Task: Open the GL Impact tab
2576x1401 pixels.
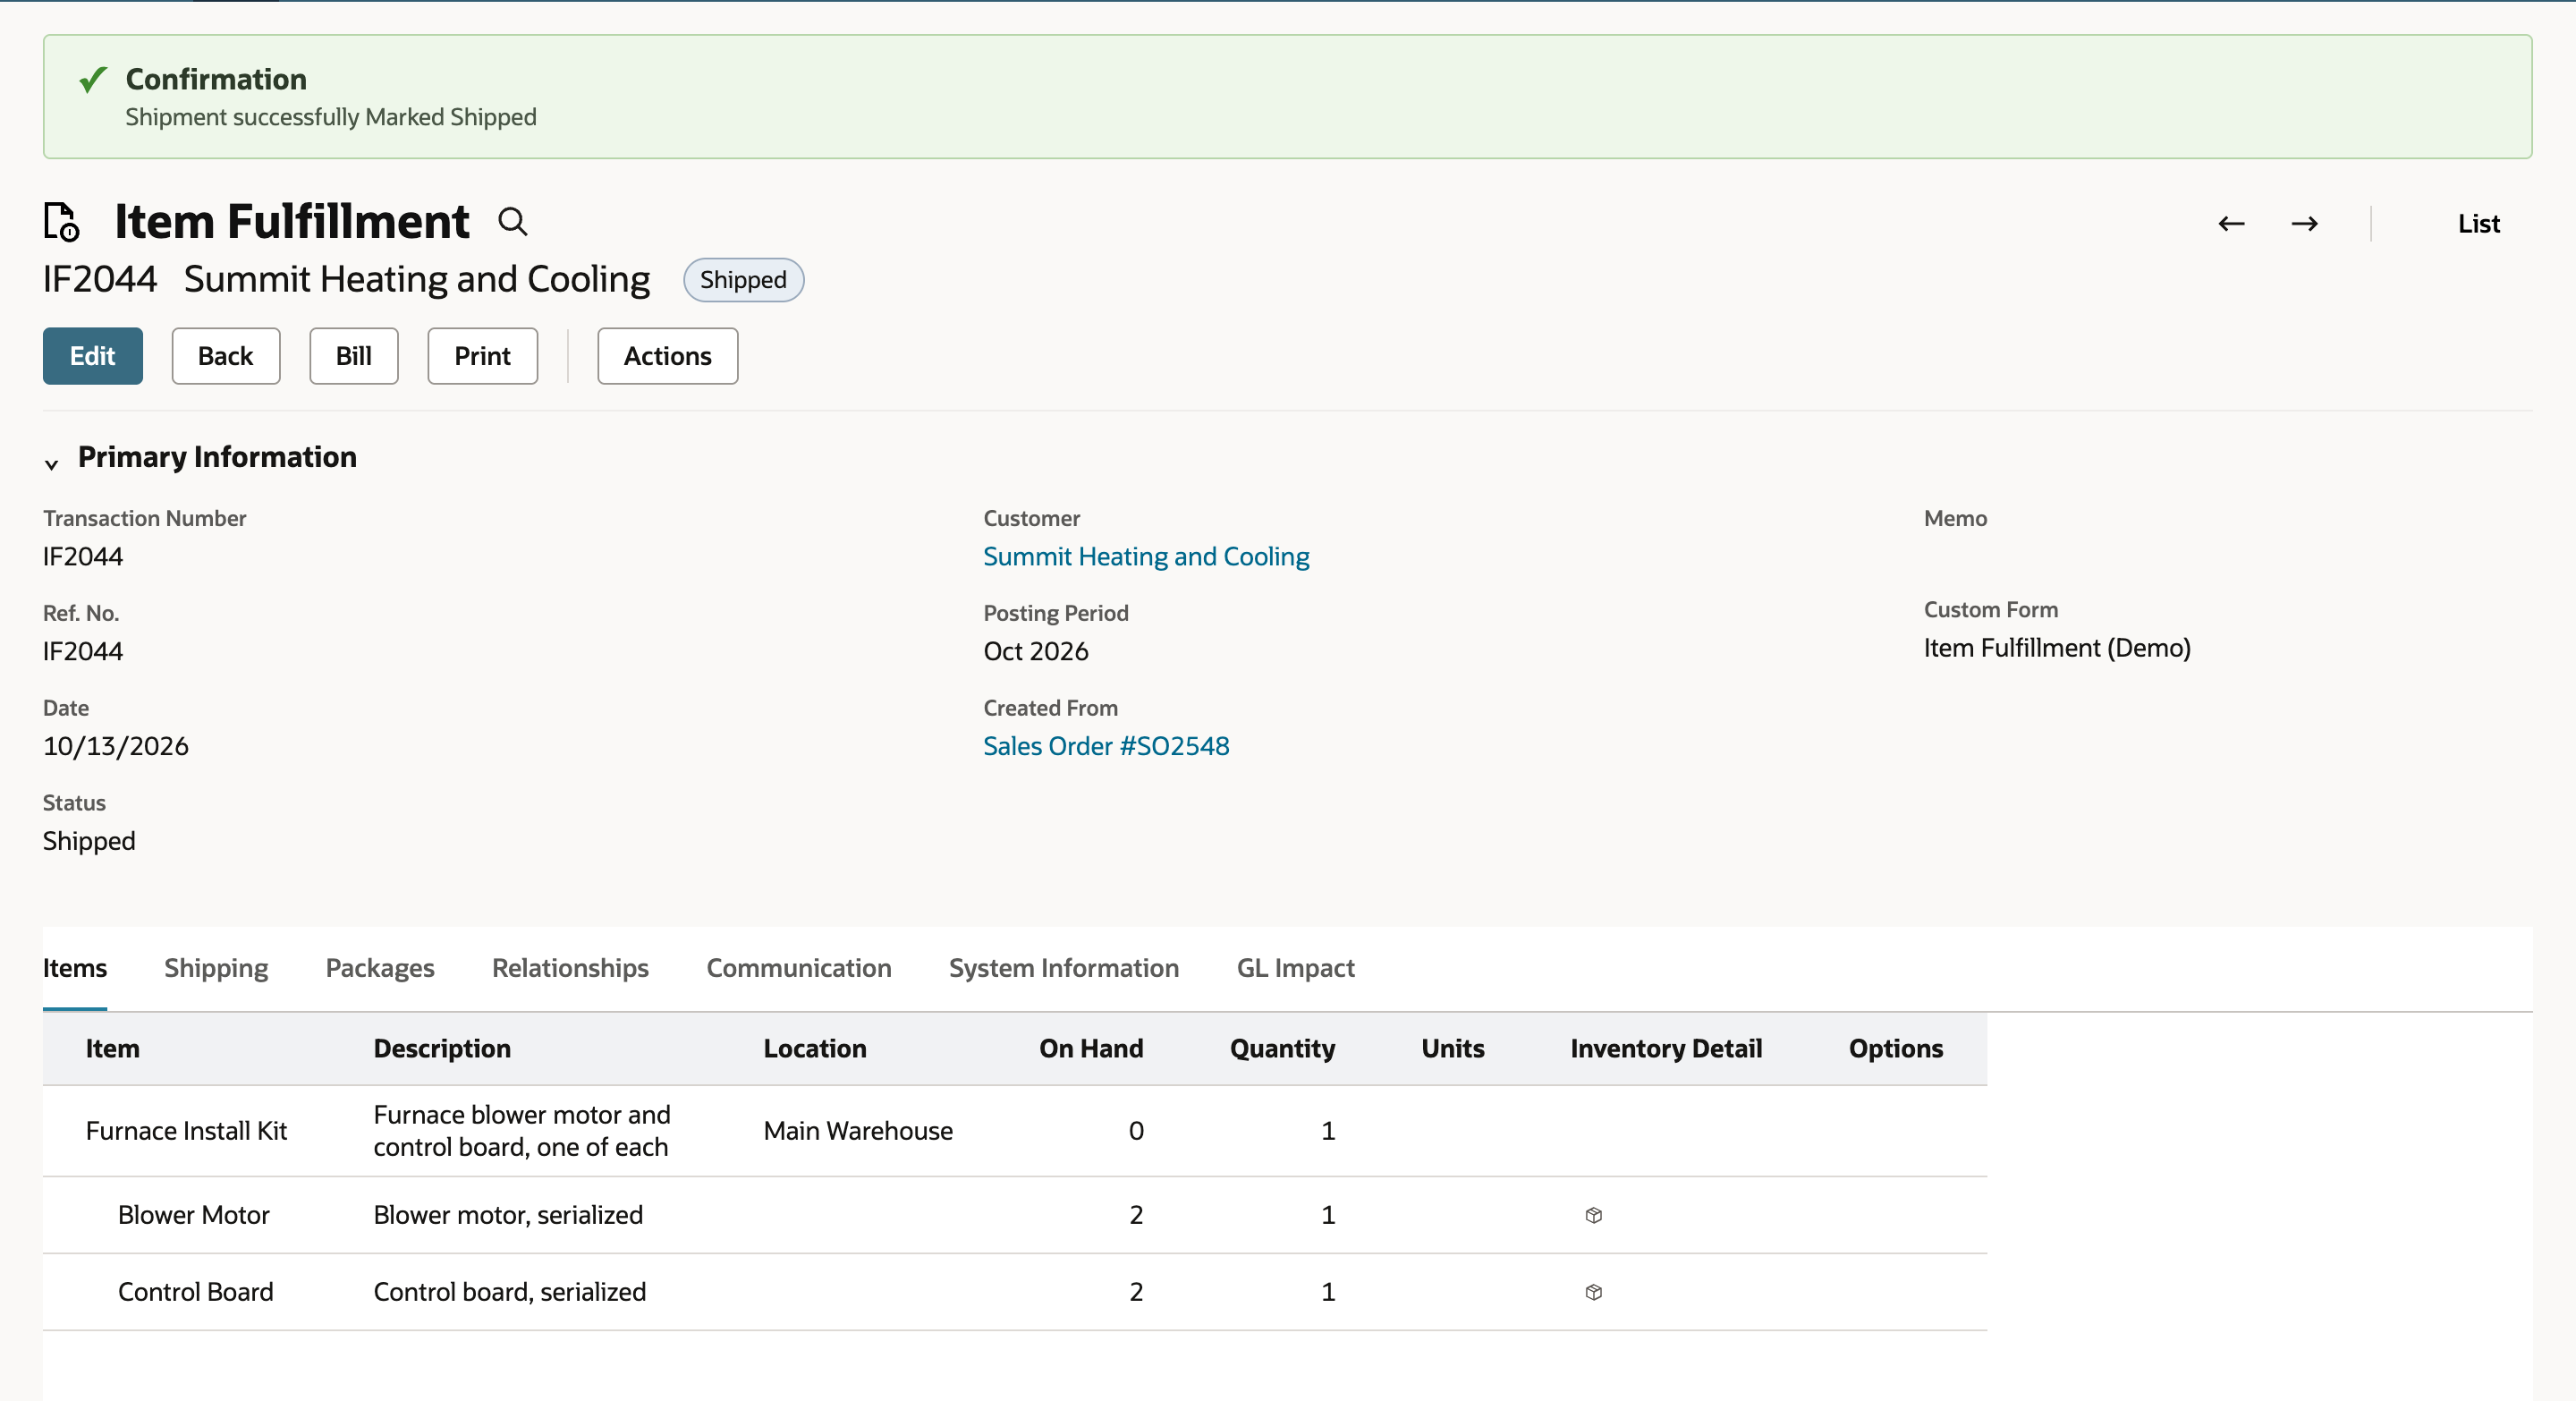Action: (1295, 968)
